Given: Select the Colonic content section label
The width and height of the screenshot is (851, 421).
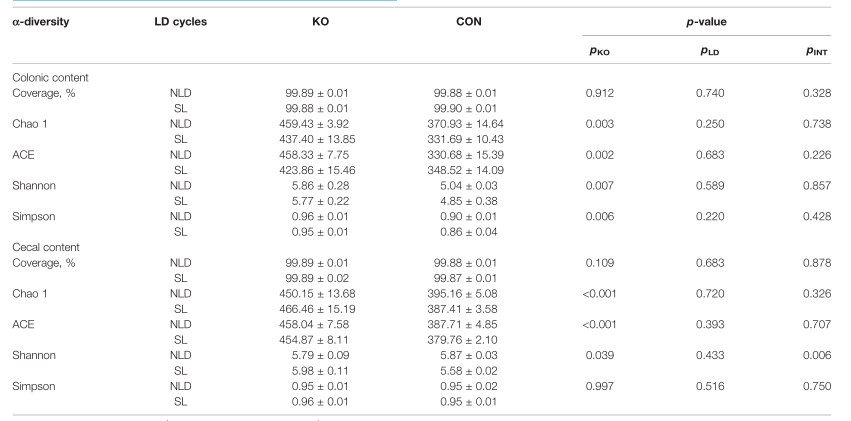Looking at the screenshot, I should [50, 78].
